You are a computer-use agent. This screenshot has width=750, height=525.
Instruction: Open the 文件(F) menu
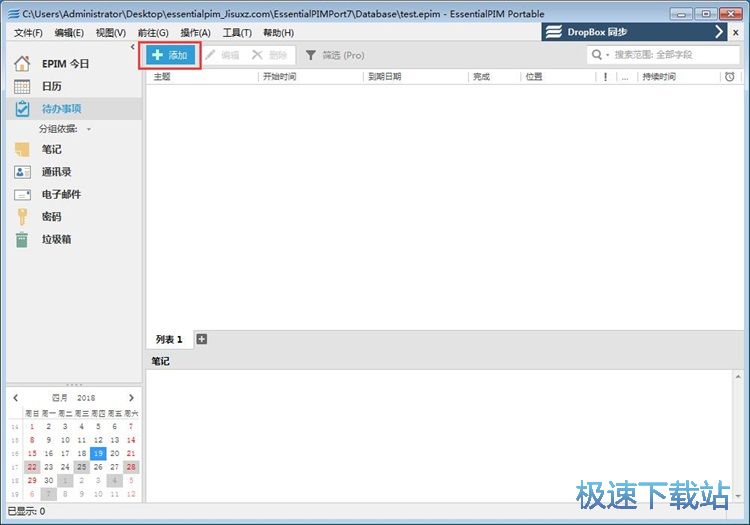29,33
